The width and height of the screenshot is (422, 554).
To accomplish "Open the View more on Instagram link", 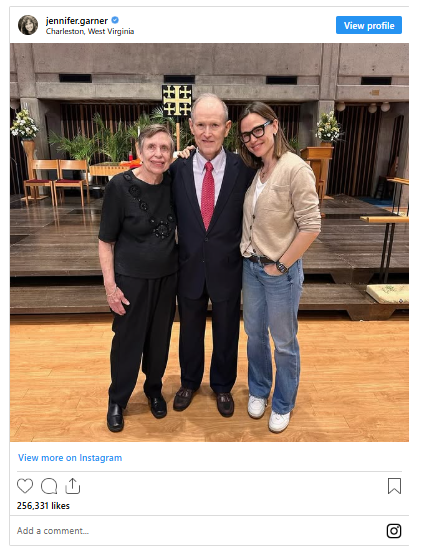I will pyautogui.click(x=70, y=458).
